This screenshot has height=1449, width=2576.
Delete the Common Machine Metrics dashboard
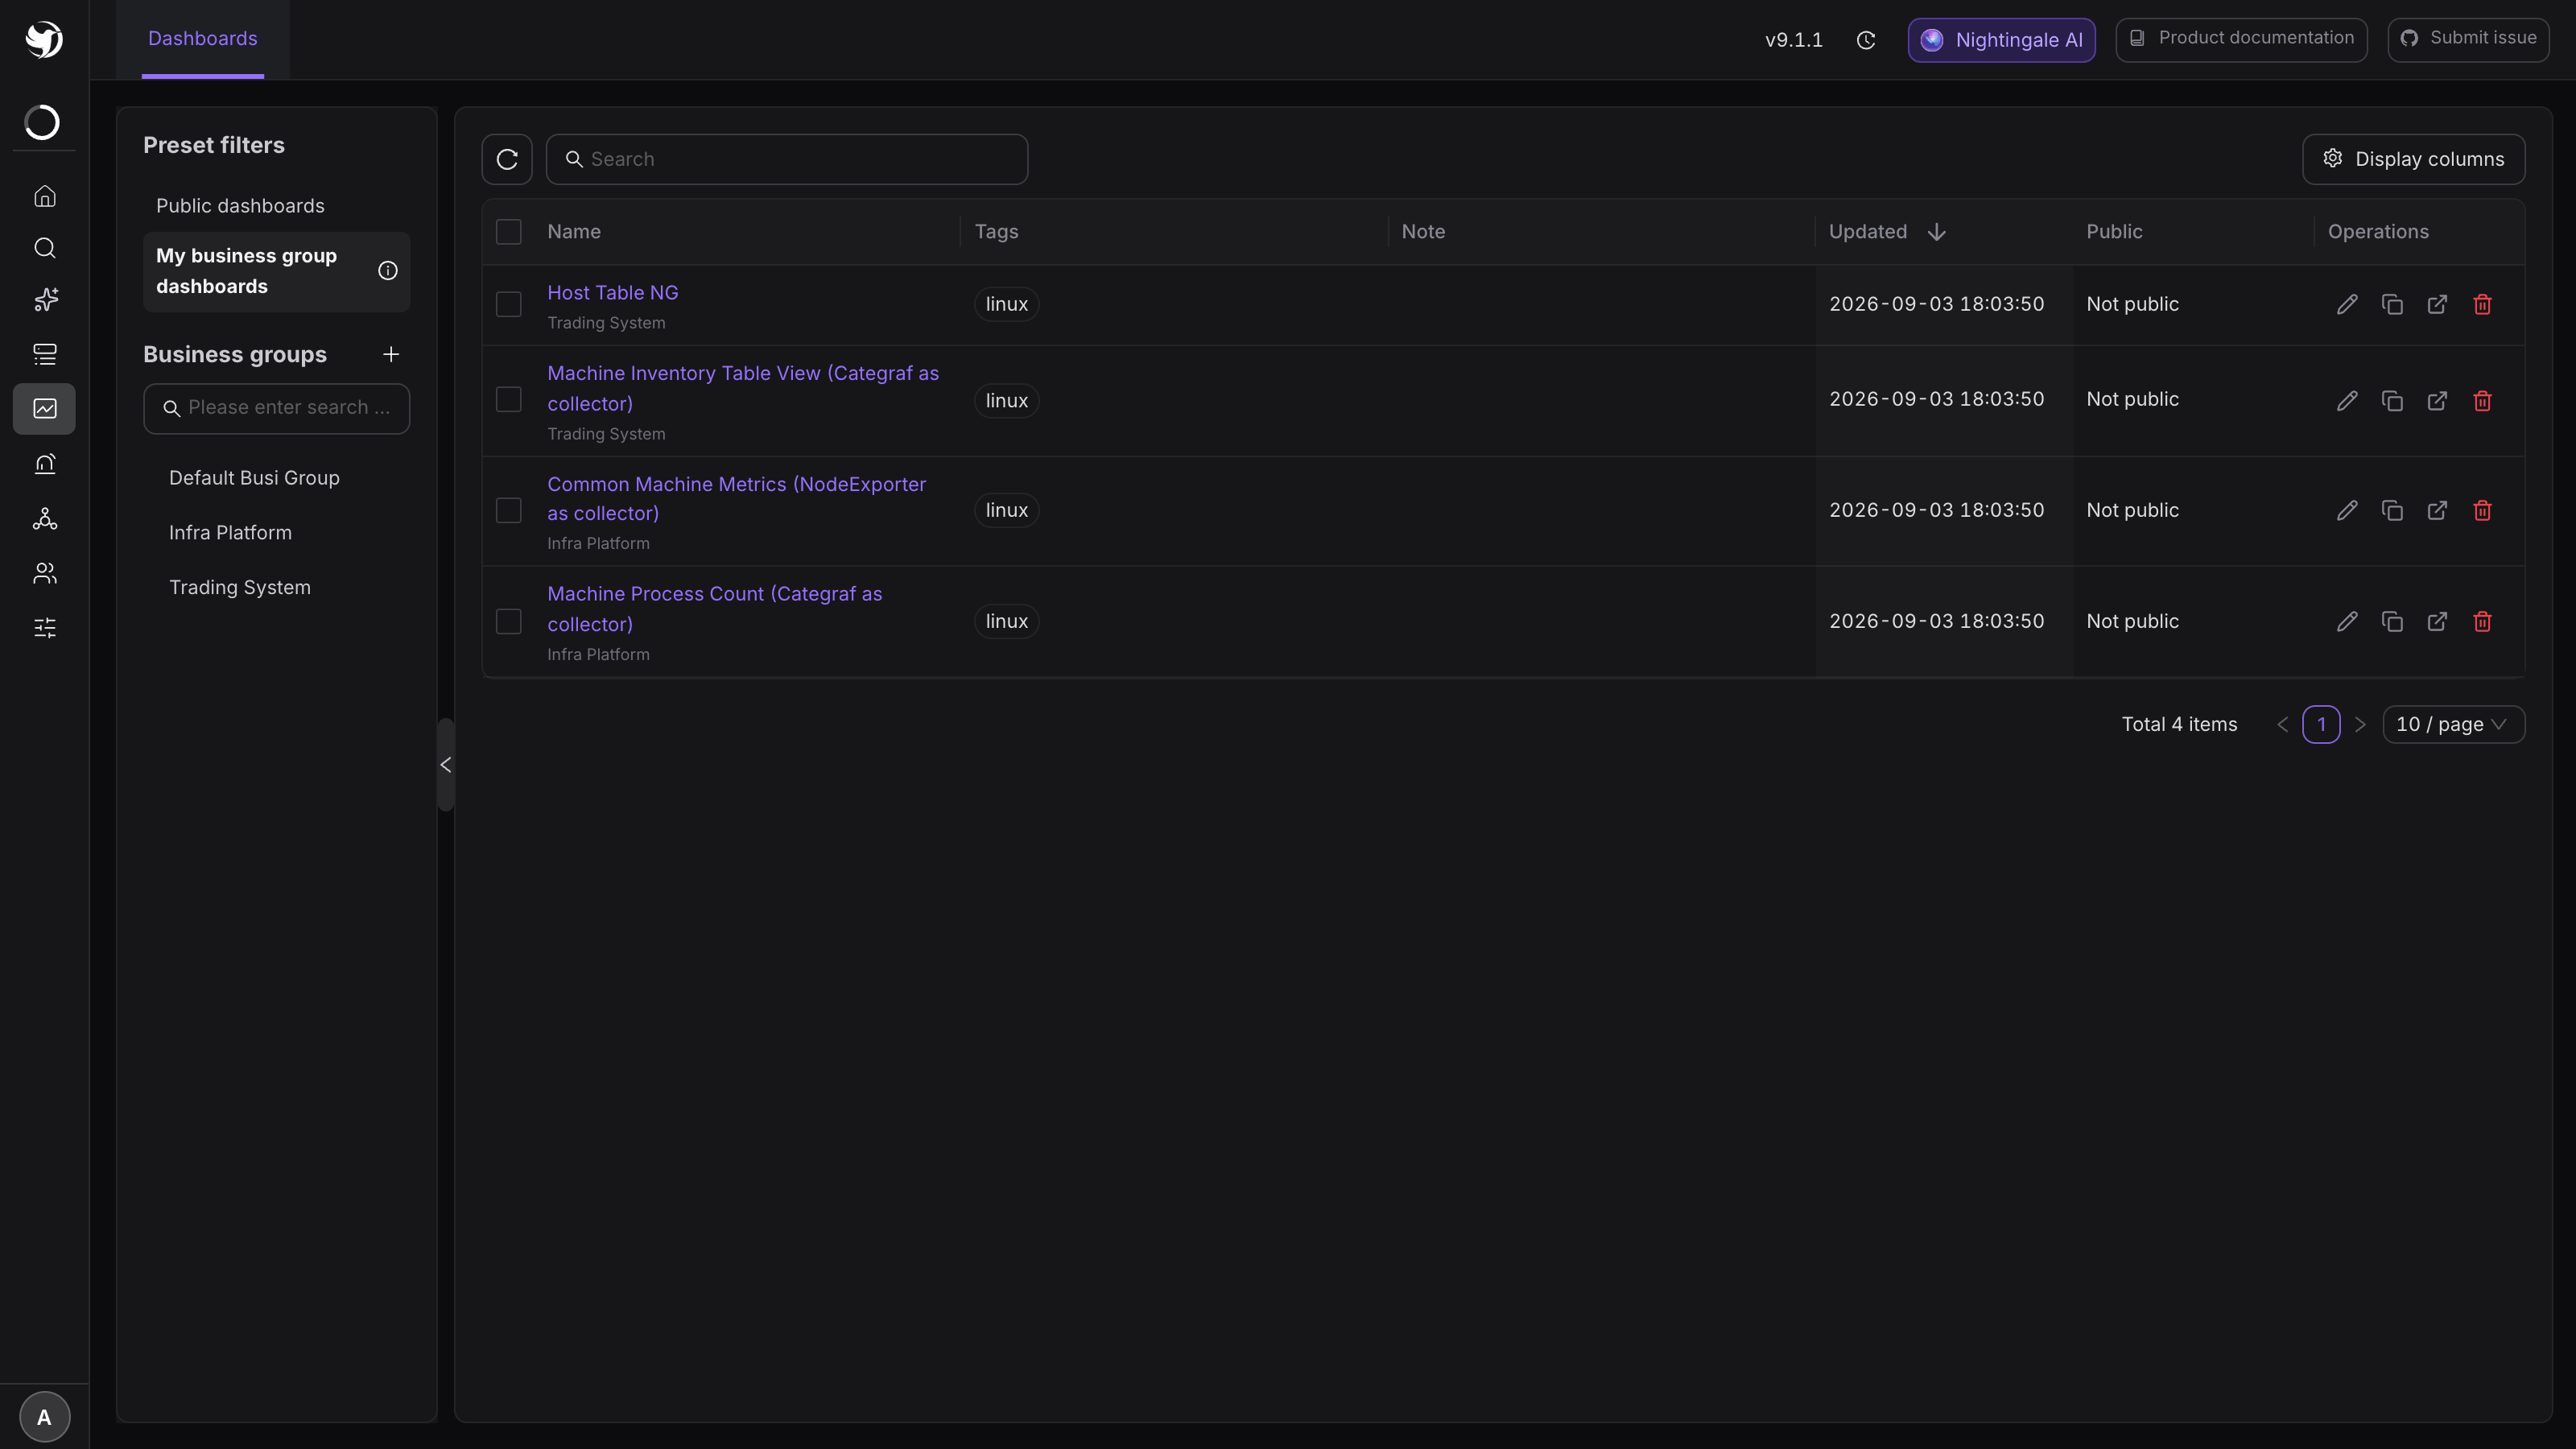pos(2482,511)
